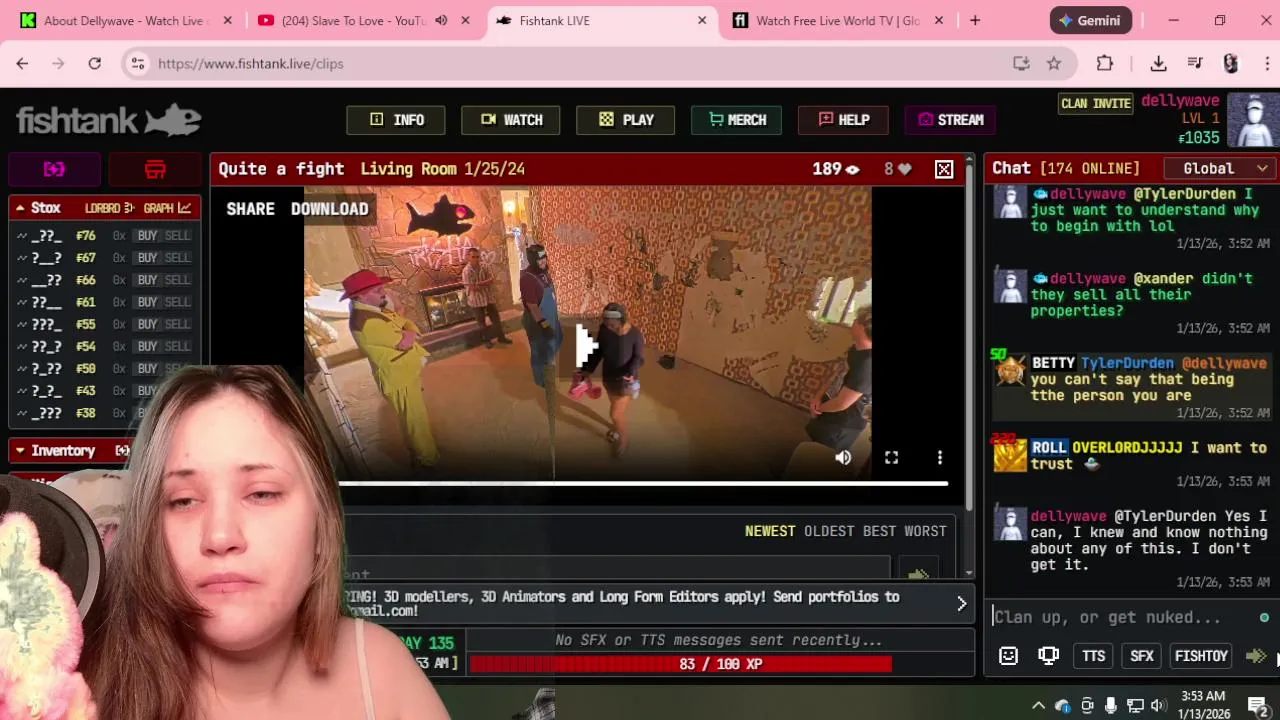The width and height of the screenshot is (1280, 720).
Task: Go back to the previous page
Action: point(22,63)
